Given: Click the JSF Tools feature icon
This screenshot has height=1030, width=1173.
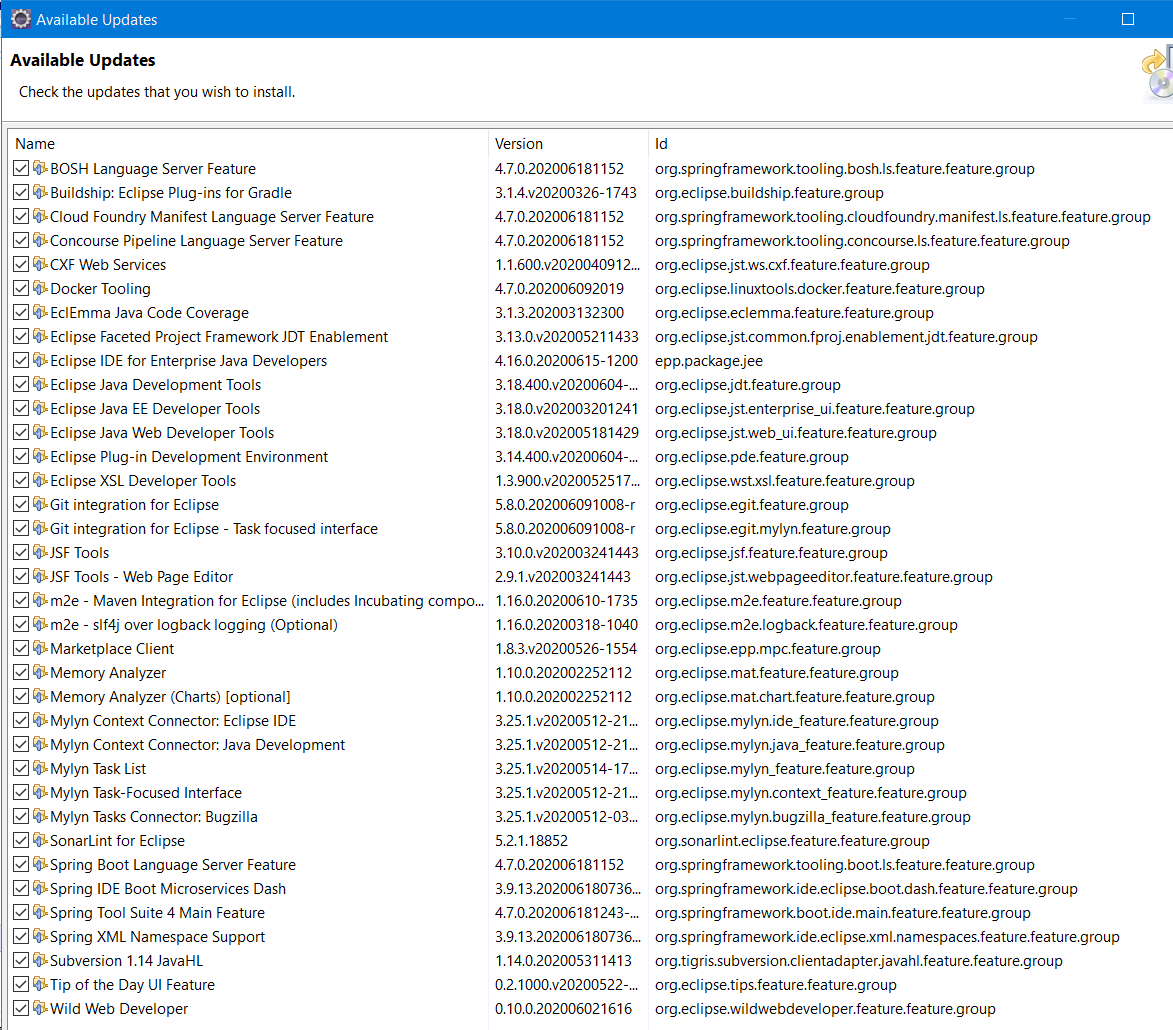Looking at the screenshot, I should click(40, 552).
